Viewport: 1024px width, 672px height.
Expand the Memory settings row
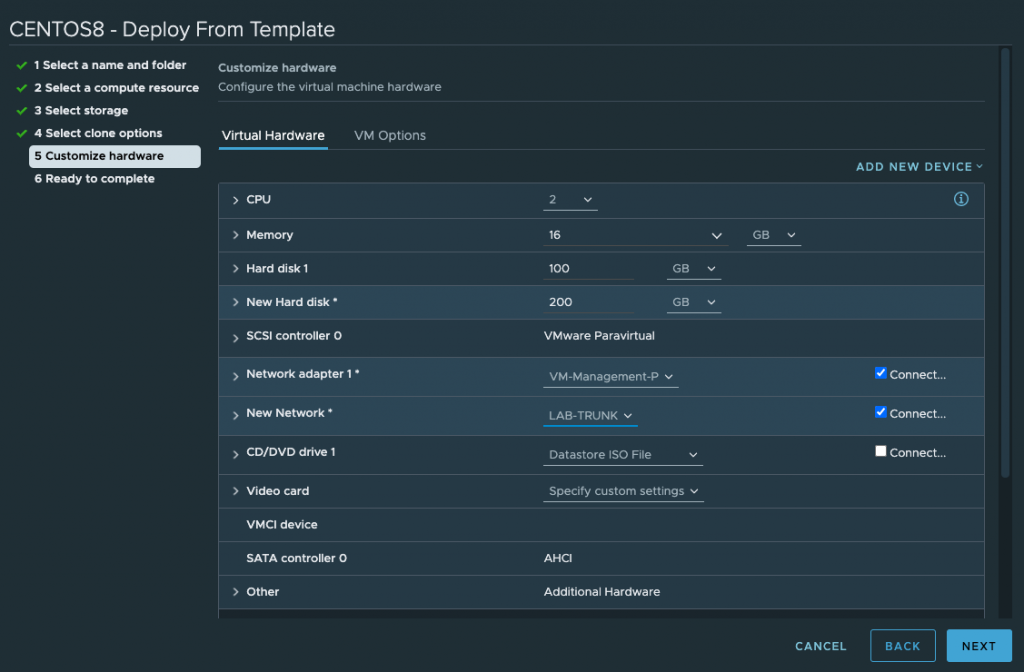tap(235, 235)
